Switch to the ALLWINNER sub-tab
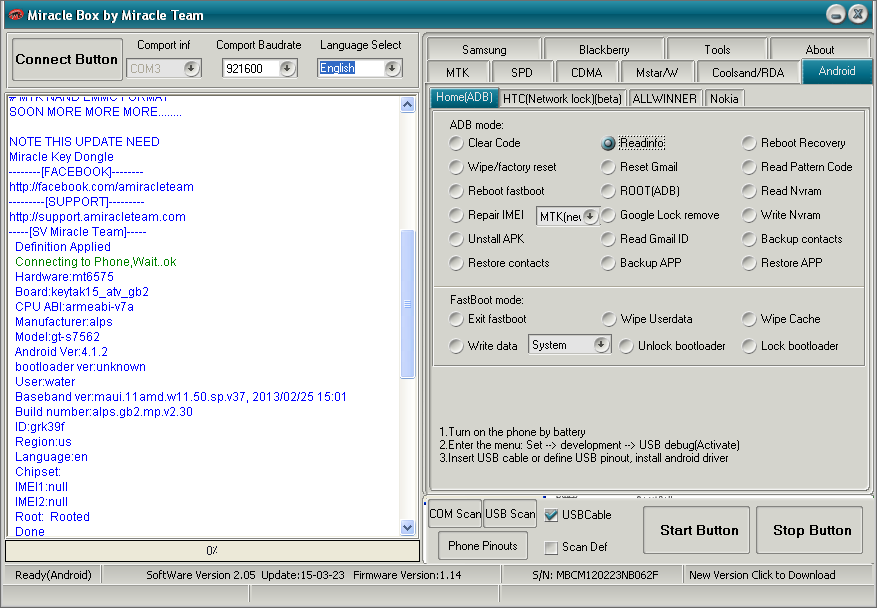Screen dimensions: 877x608 click(x=664, y=99)
